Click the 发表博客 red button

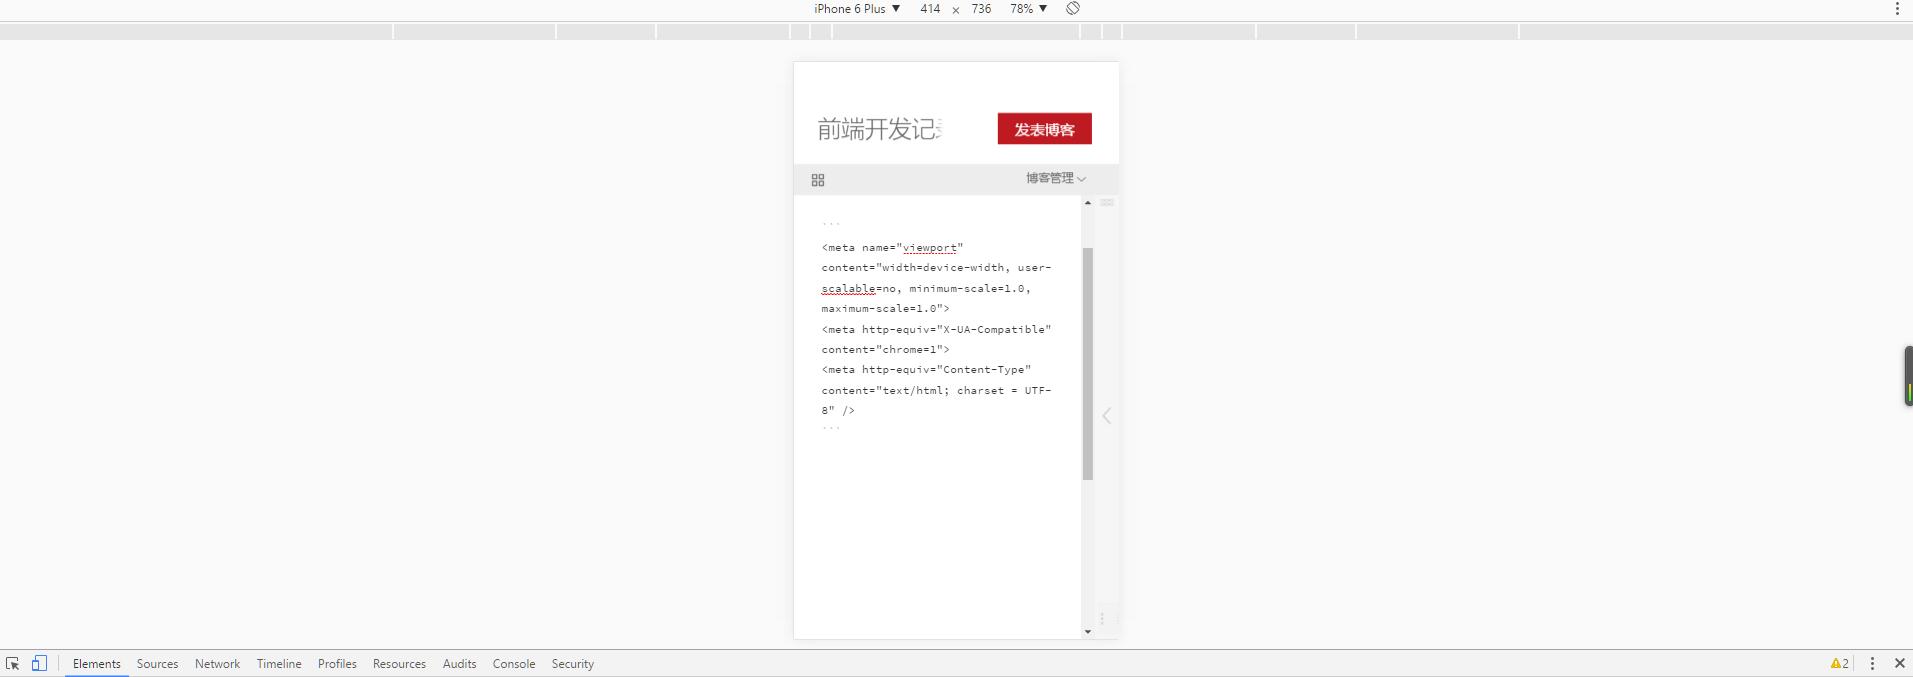click(x=1044, y=129)
